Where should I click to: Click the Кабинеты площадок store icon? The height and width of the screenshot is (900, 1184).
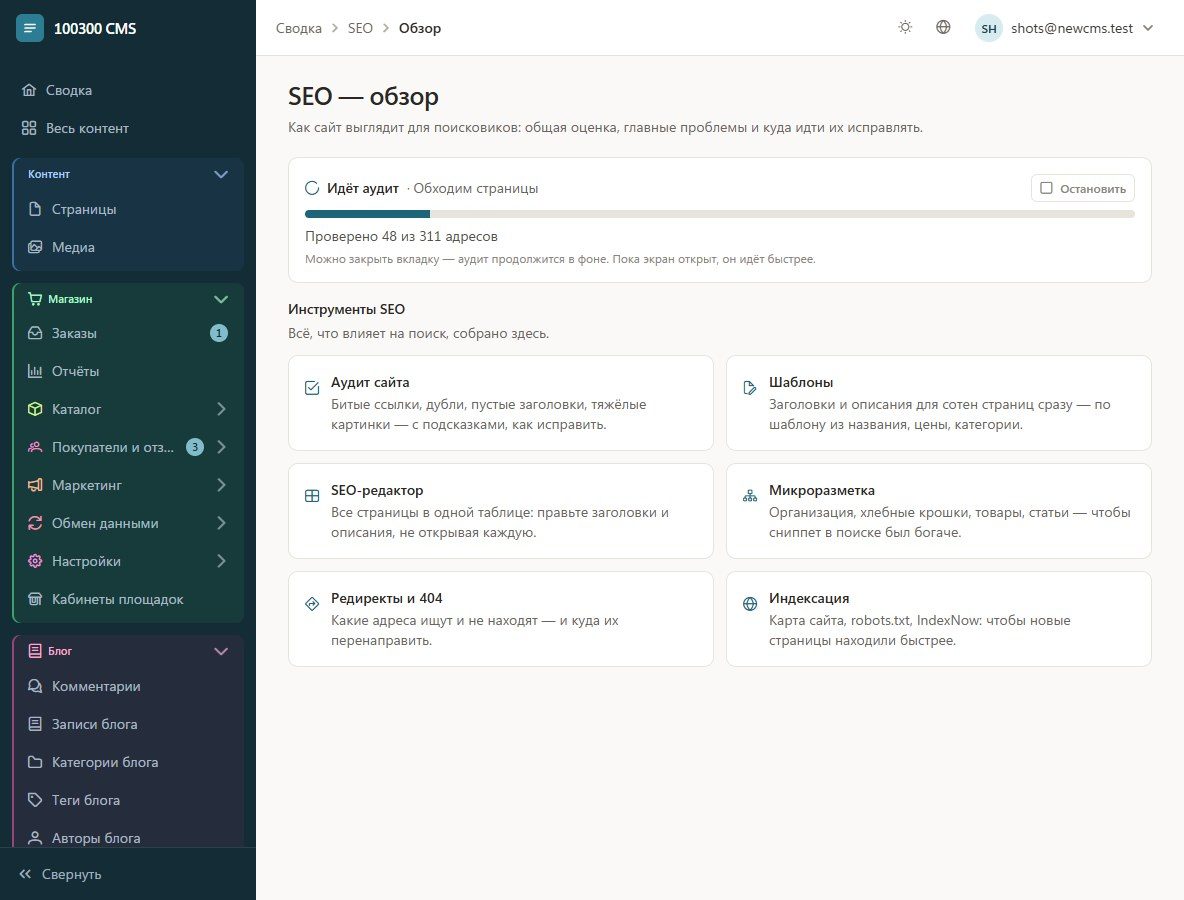point(35,599)
